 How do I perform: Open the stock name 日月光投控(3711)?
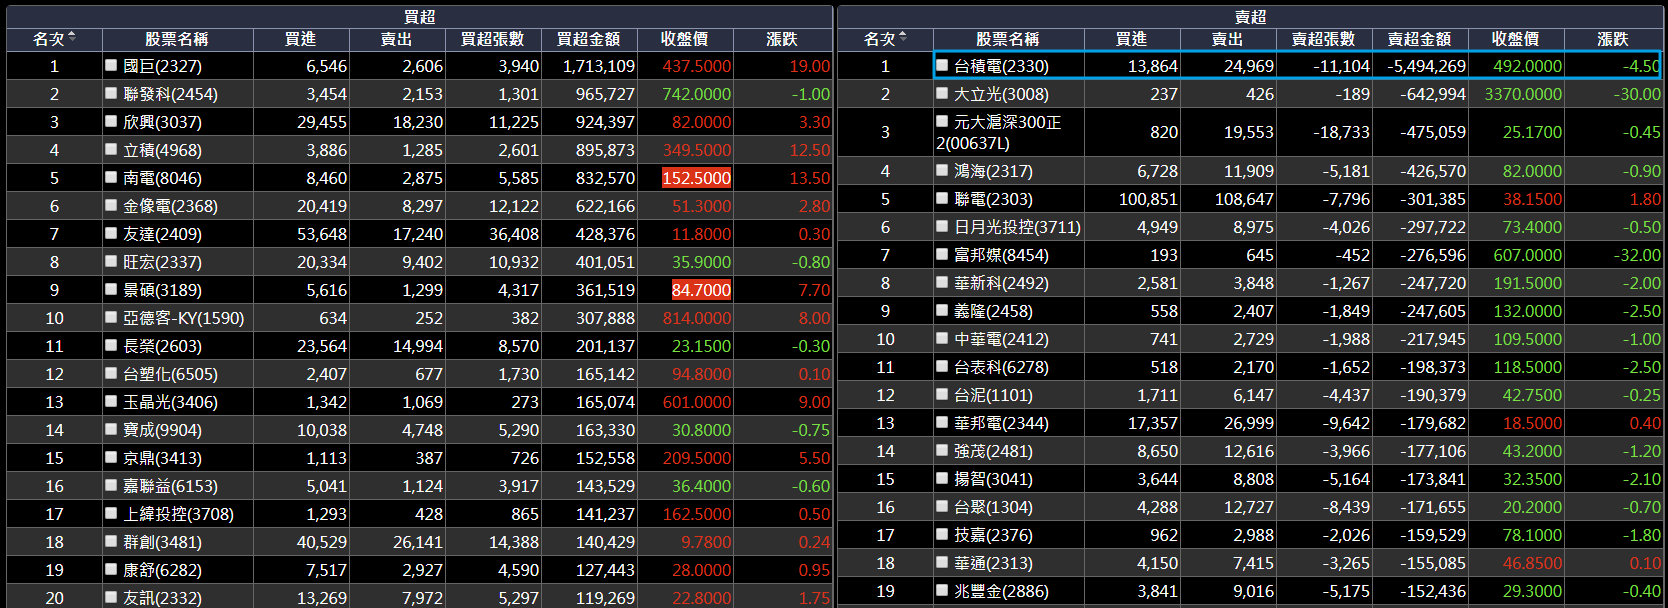pyautogui.click(x=1017, y=227)
